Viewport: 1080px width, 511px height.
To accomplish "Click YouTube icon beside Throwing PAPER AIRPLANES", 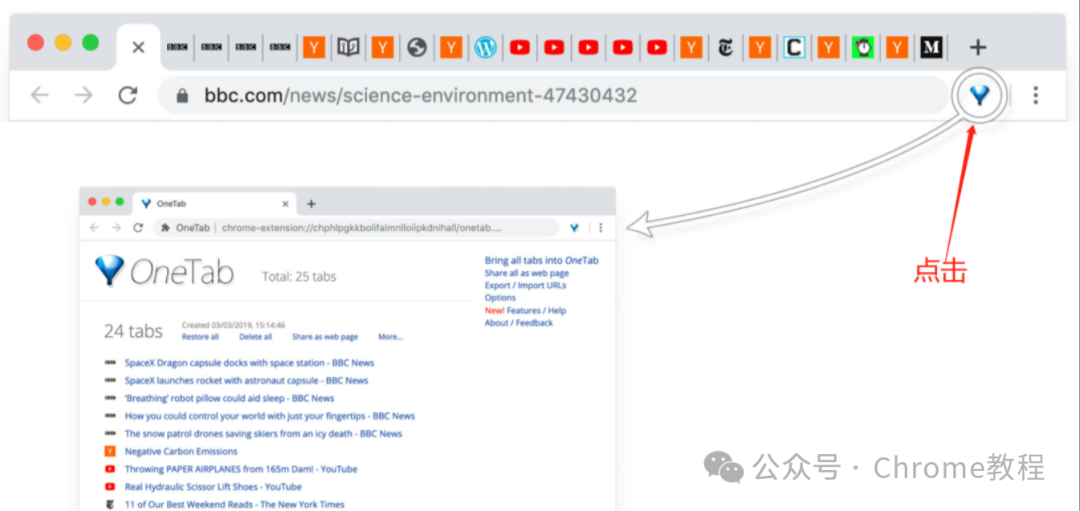I will (110, 469).
